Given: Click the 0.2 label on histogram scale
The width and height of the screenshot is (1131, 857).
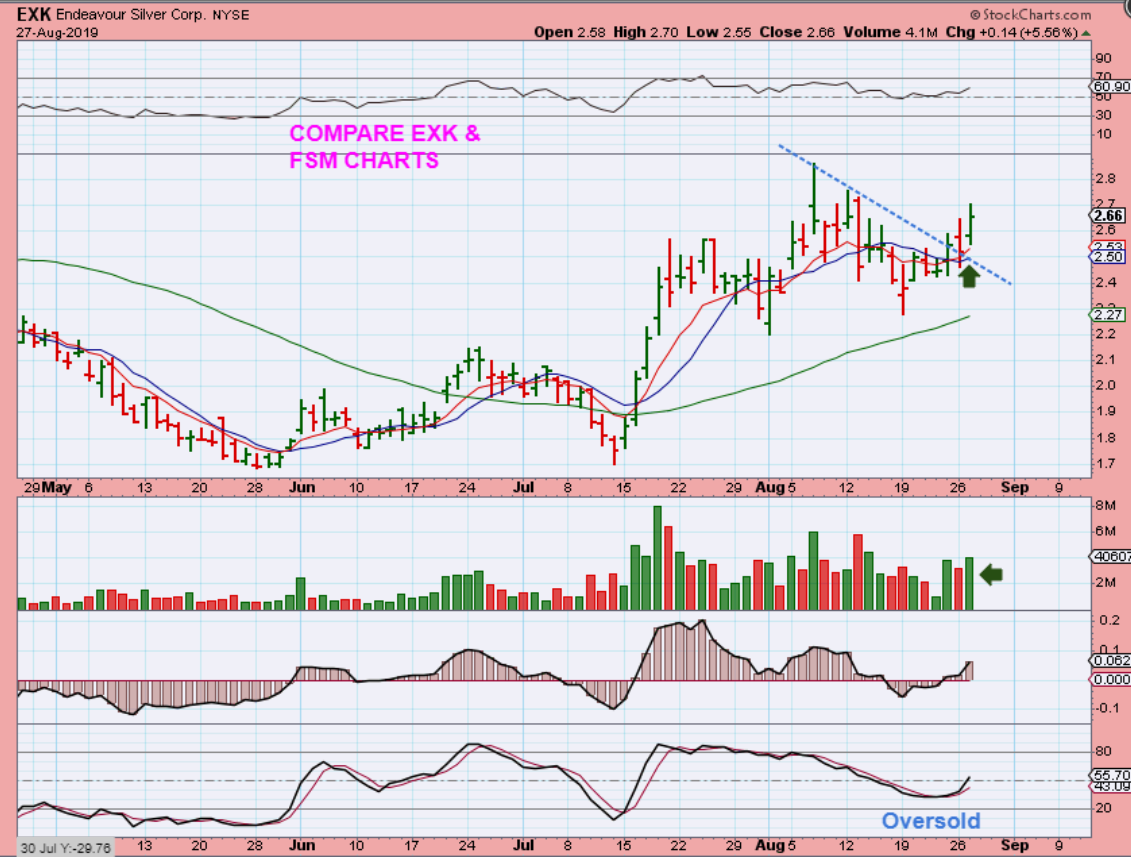Looking at the screenshot, I should (x=1110, y=620).
